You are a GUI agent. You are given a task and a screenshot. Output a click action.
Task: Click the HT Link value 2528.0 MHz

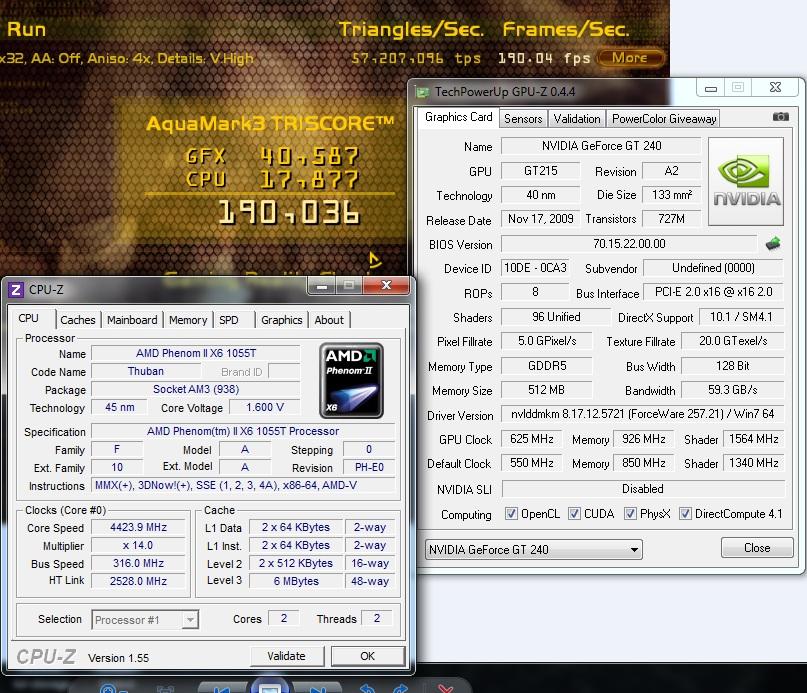tap(138, 581)
